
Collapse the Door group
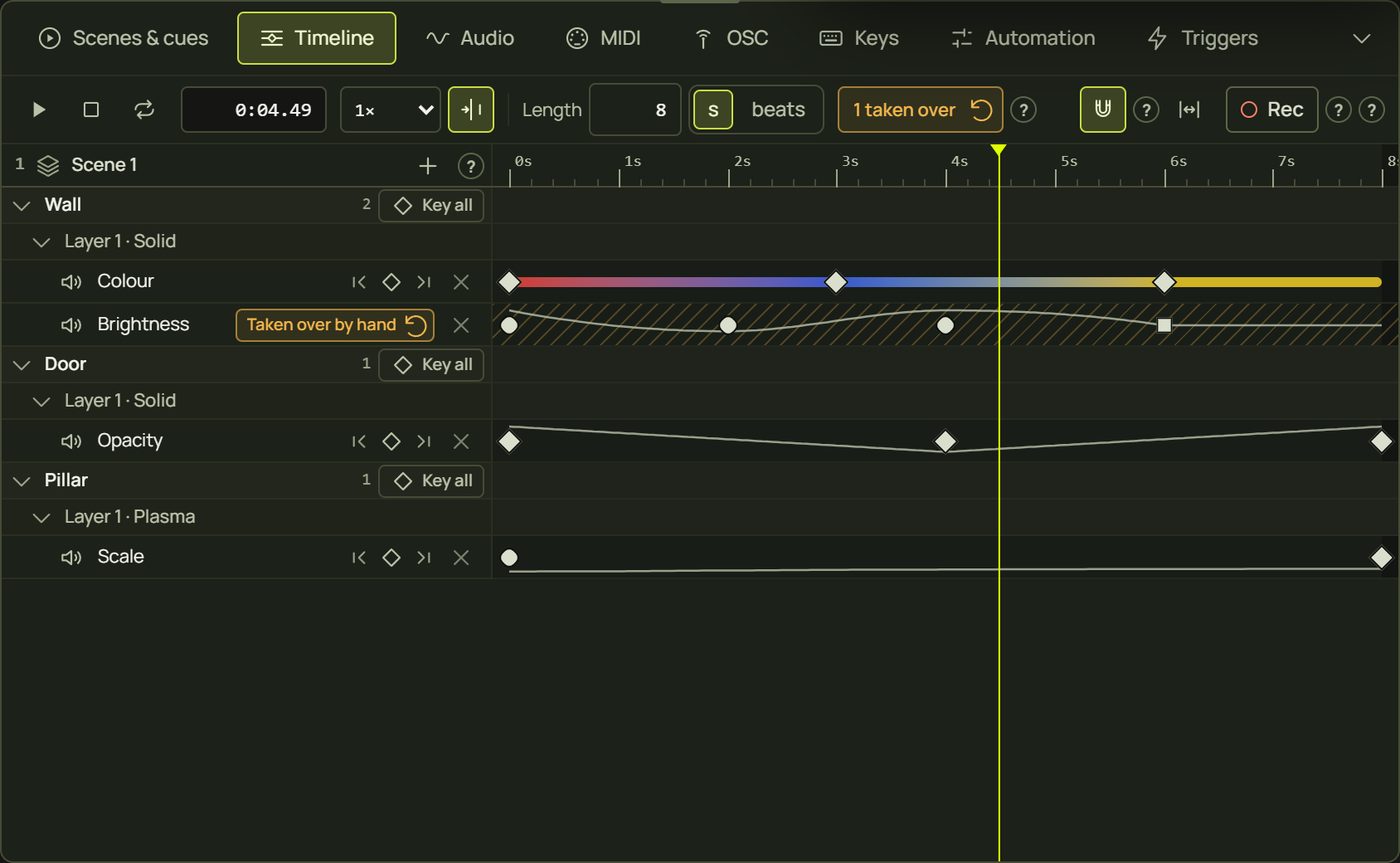point(21,364)
